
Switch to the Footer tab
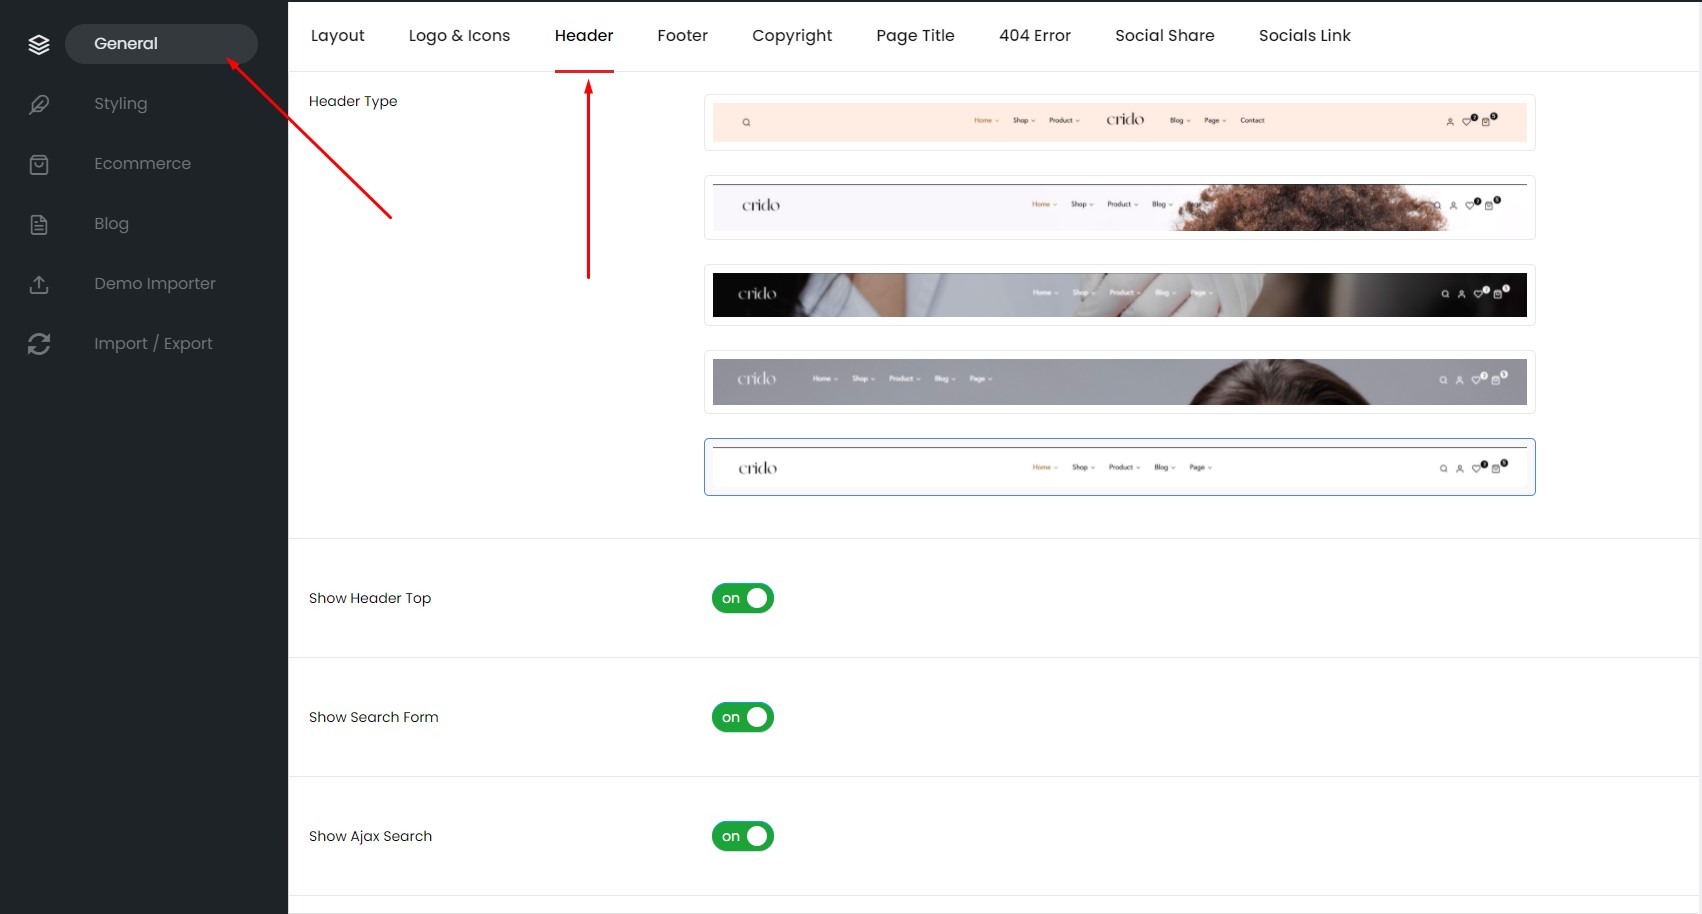point(682,36)
